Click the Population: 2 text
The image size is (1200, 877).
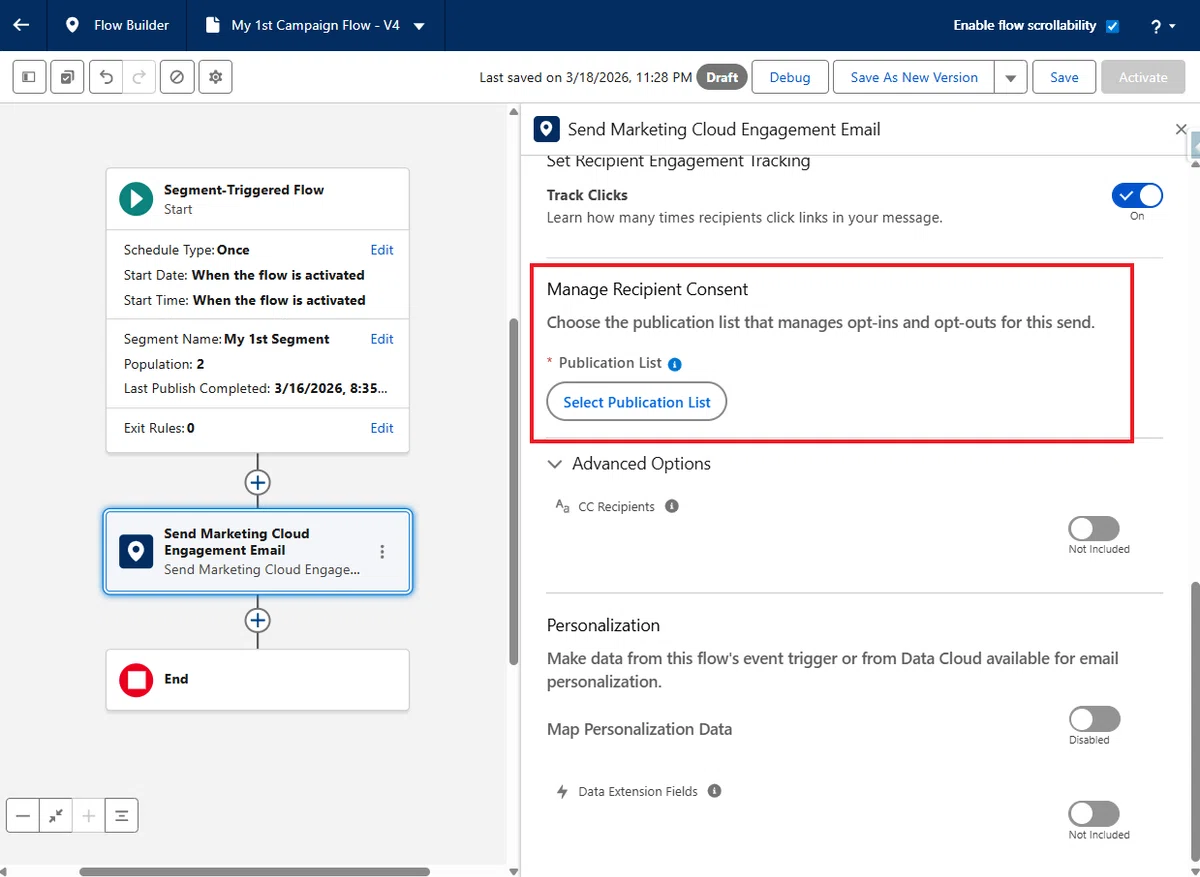coord(164,364)
